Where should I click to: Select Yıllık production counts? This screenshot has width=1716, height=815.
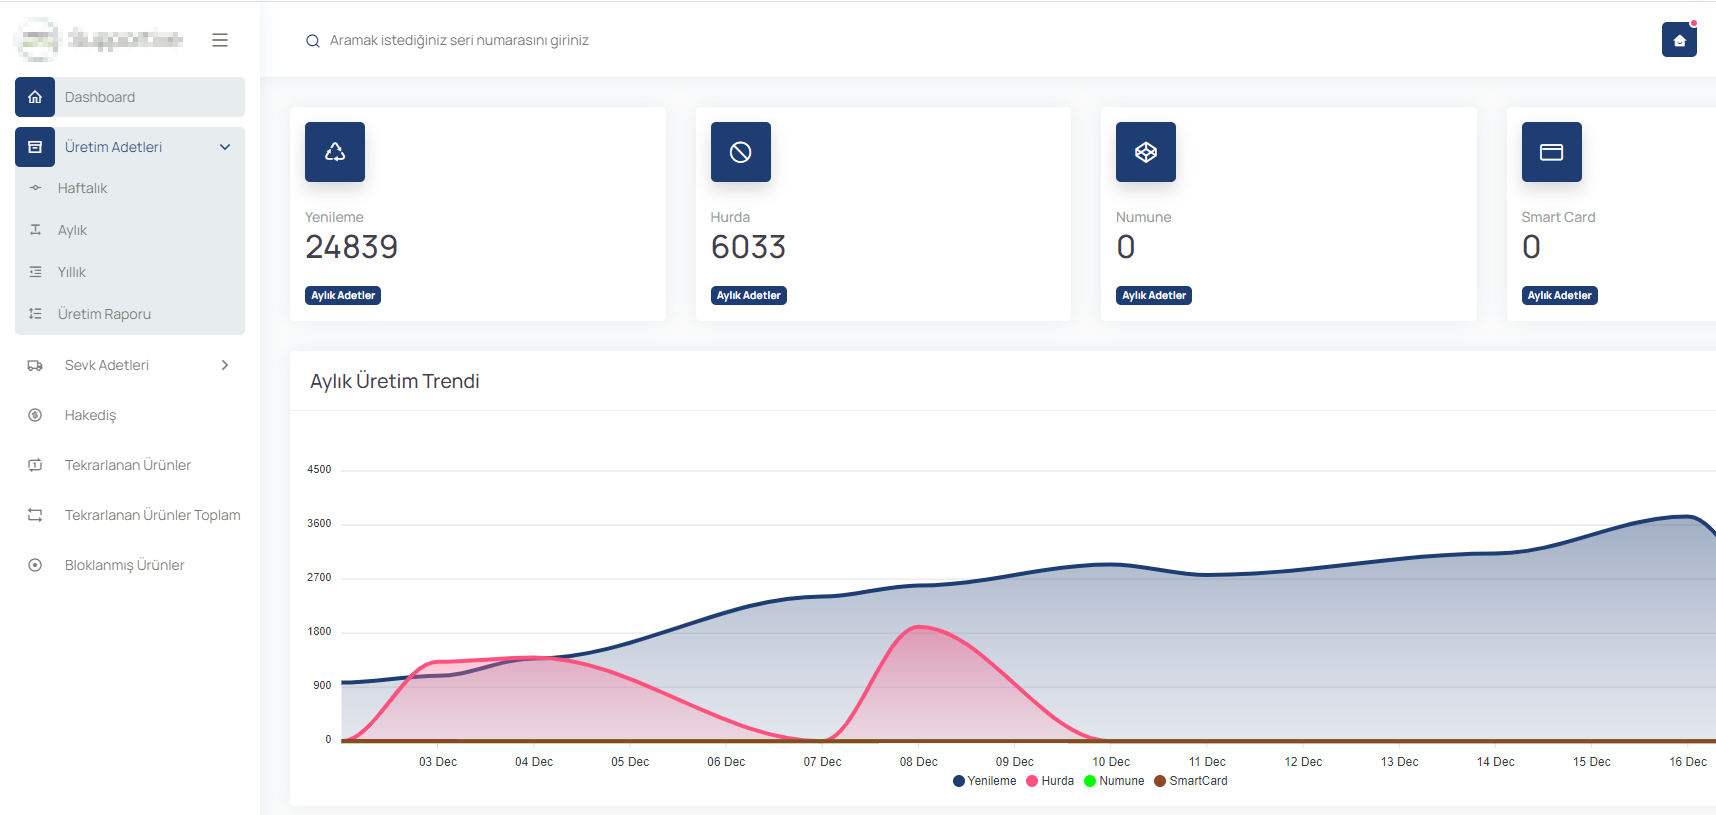[71, 272]
